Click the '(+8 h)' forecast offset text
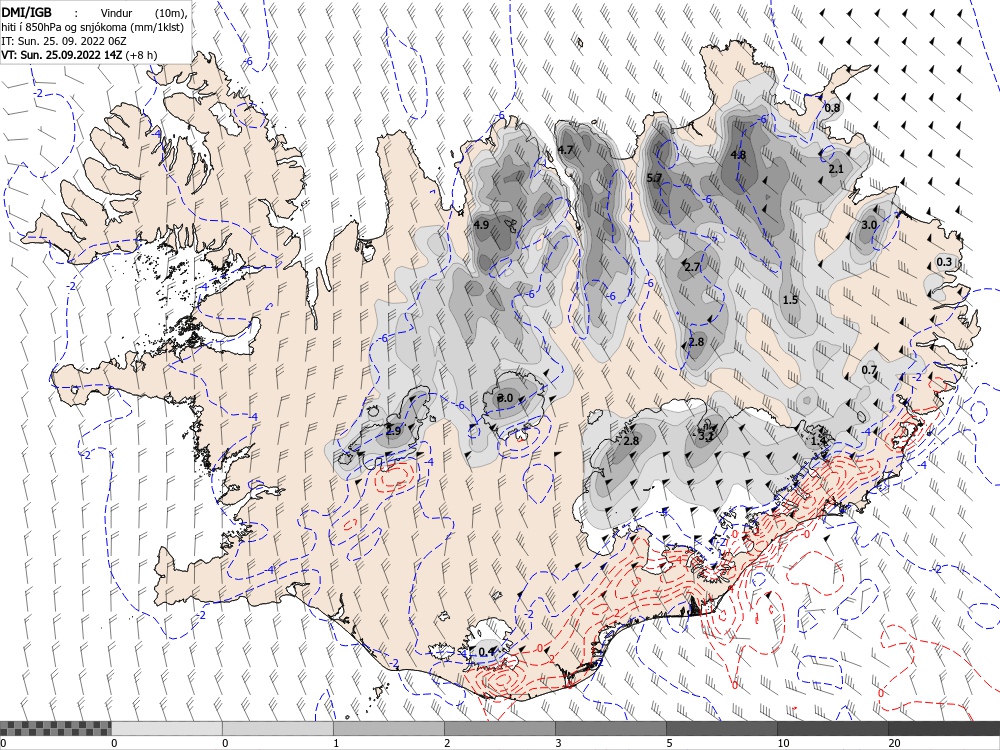Viewport: 1000px width, 750px height. (x=141, y=55)
